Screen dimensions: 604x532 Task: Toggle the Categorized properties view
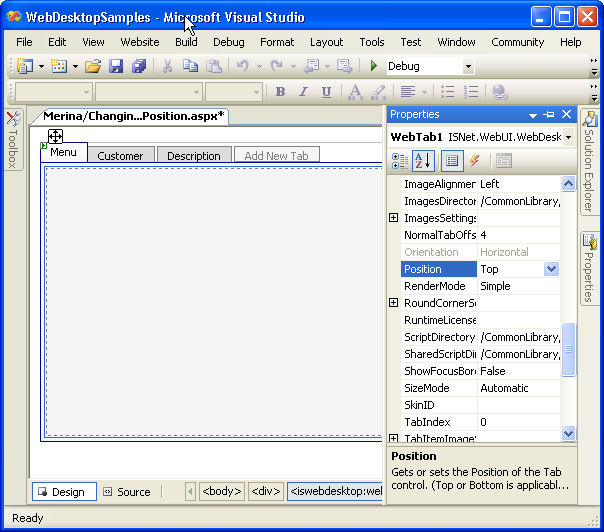click(x=400, y=161)
